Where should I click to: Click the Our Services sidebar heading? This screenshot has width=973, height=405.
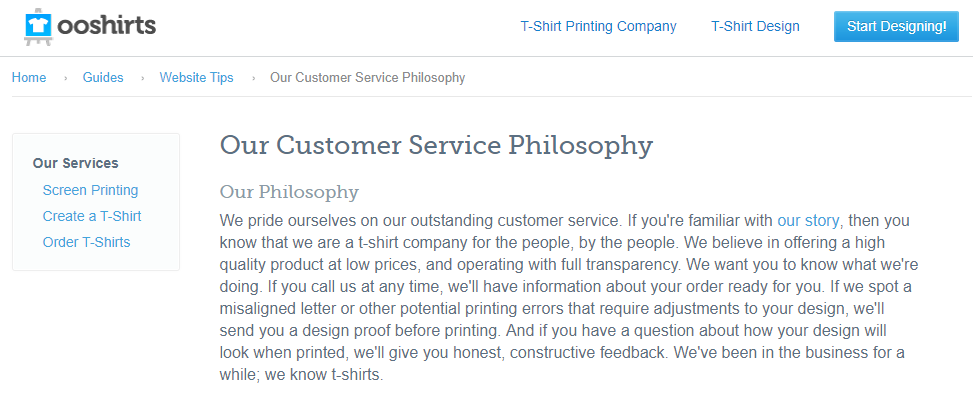click(x=76, y=163)
